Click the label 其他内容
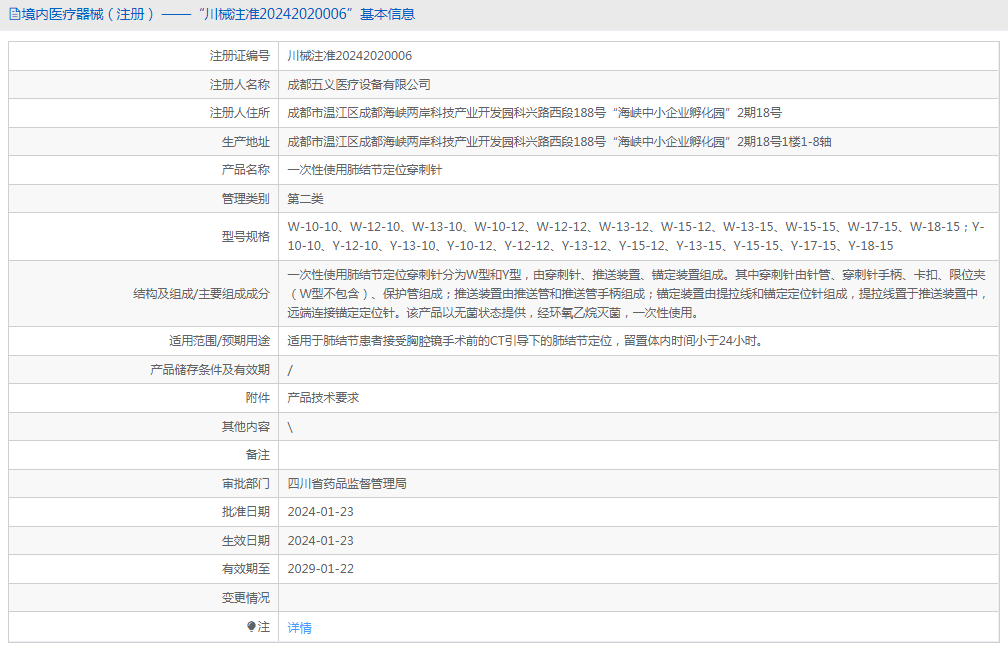The width and height of the screenshot is (1008, 648). [x=246, y=427]
